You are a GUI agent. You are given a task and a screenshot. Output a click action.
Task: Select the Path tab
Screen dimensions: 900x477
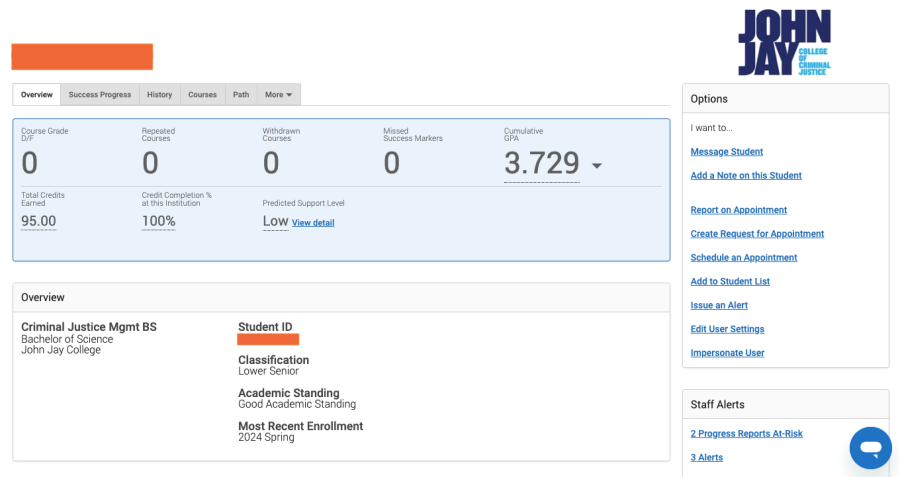click(x=241, y=95)
